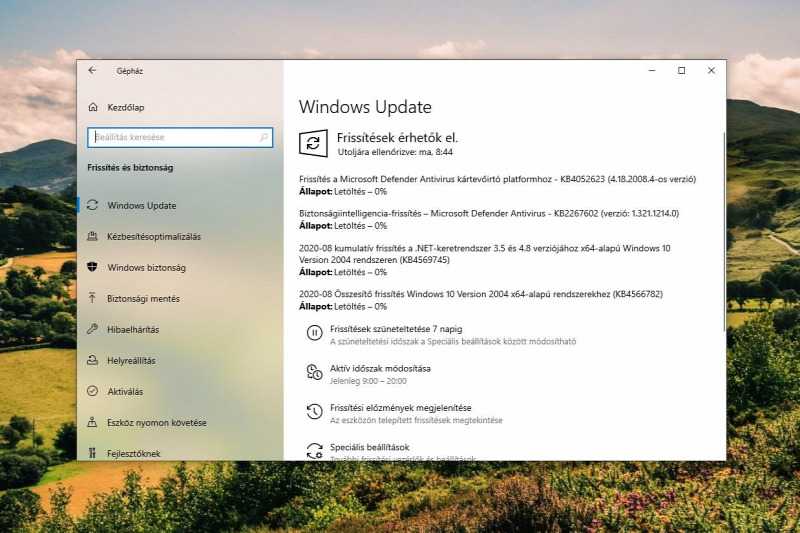
Task: Click the KB4569745 .NET cumulative update entry
Action: 485,254
